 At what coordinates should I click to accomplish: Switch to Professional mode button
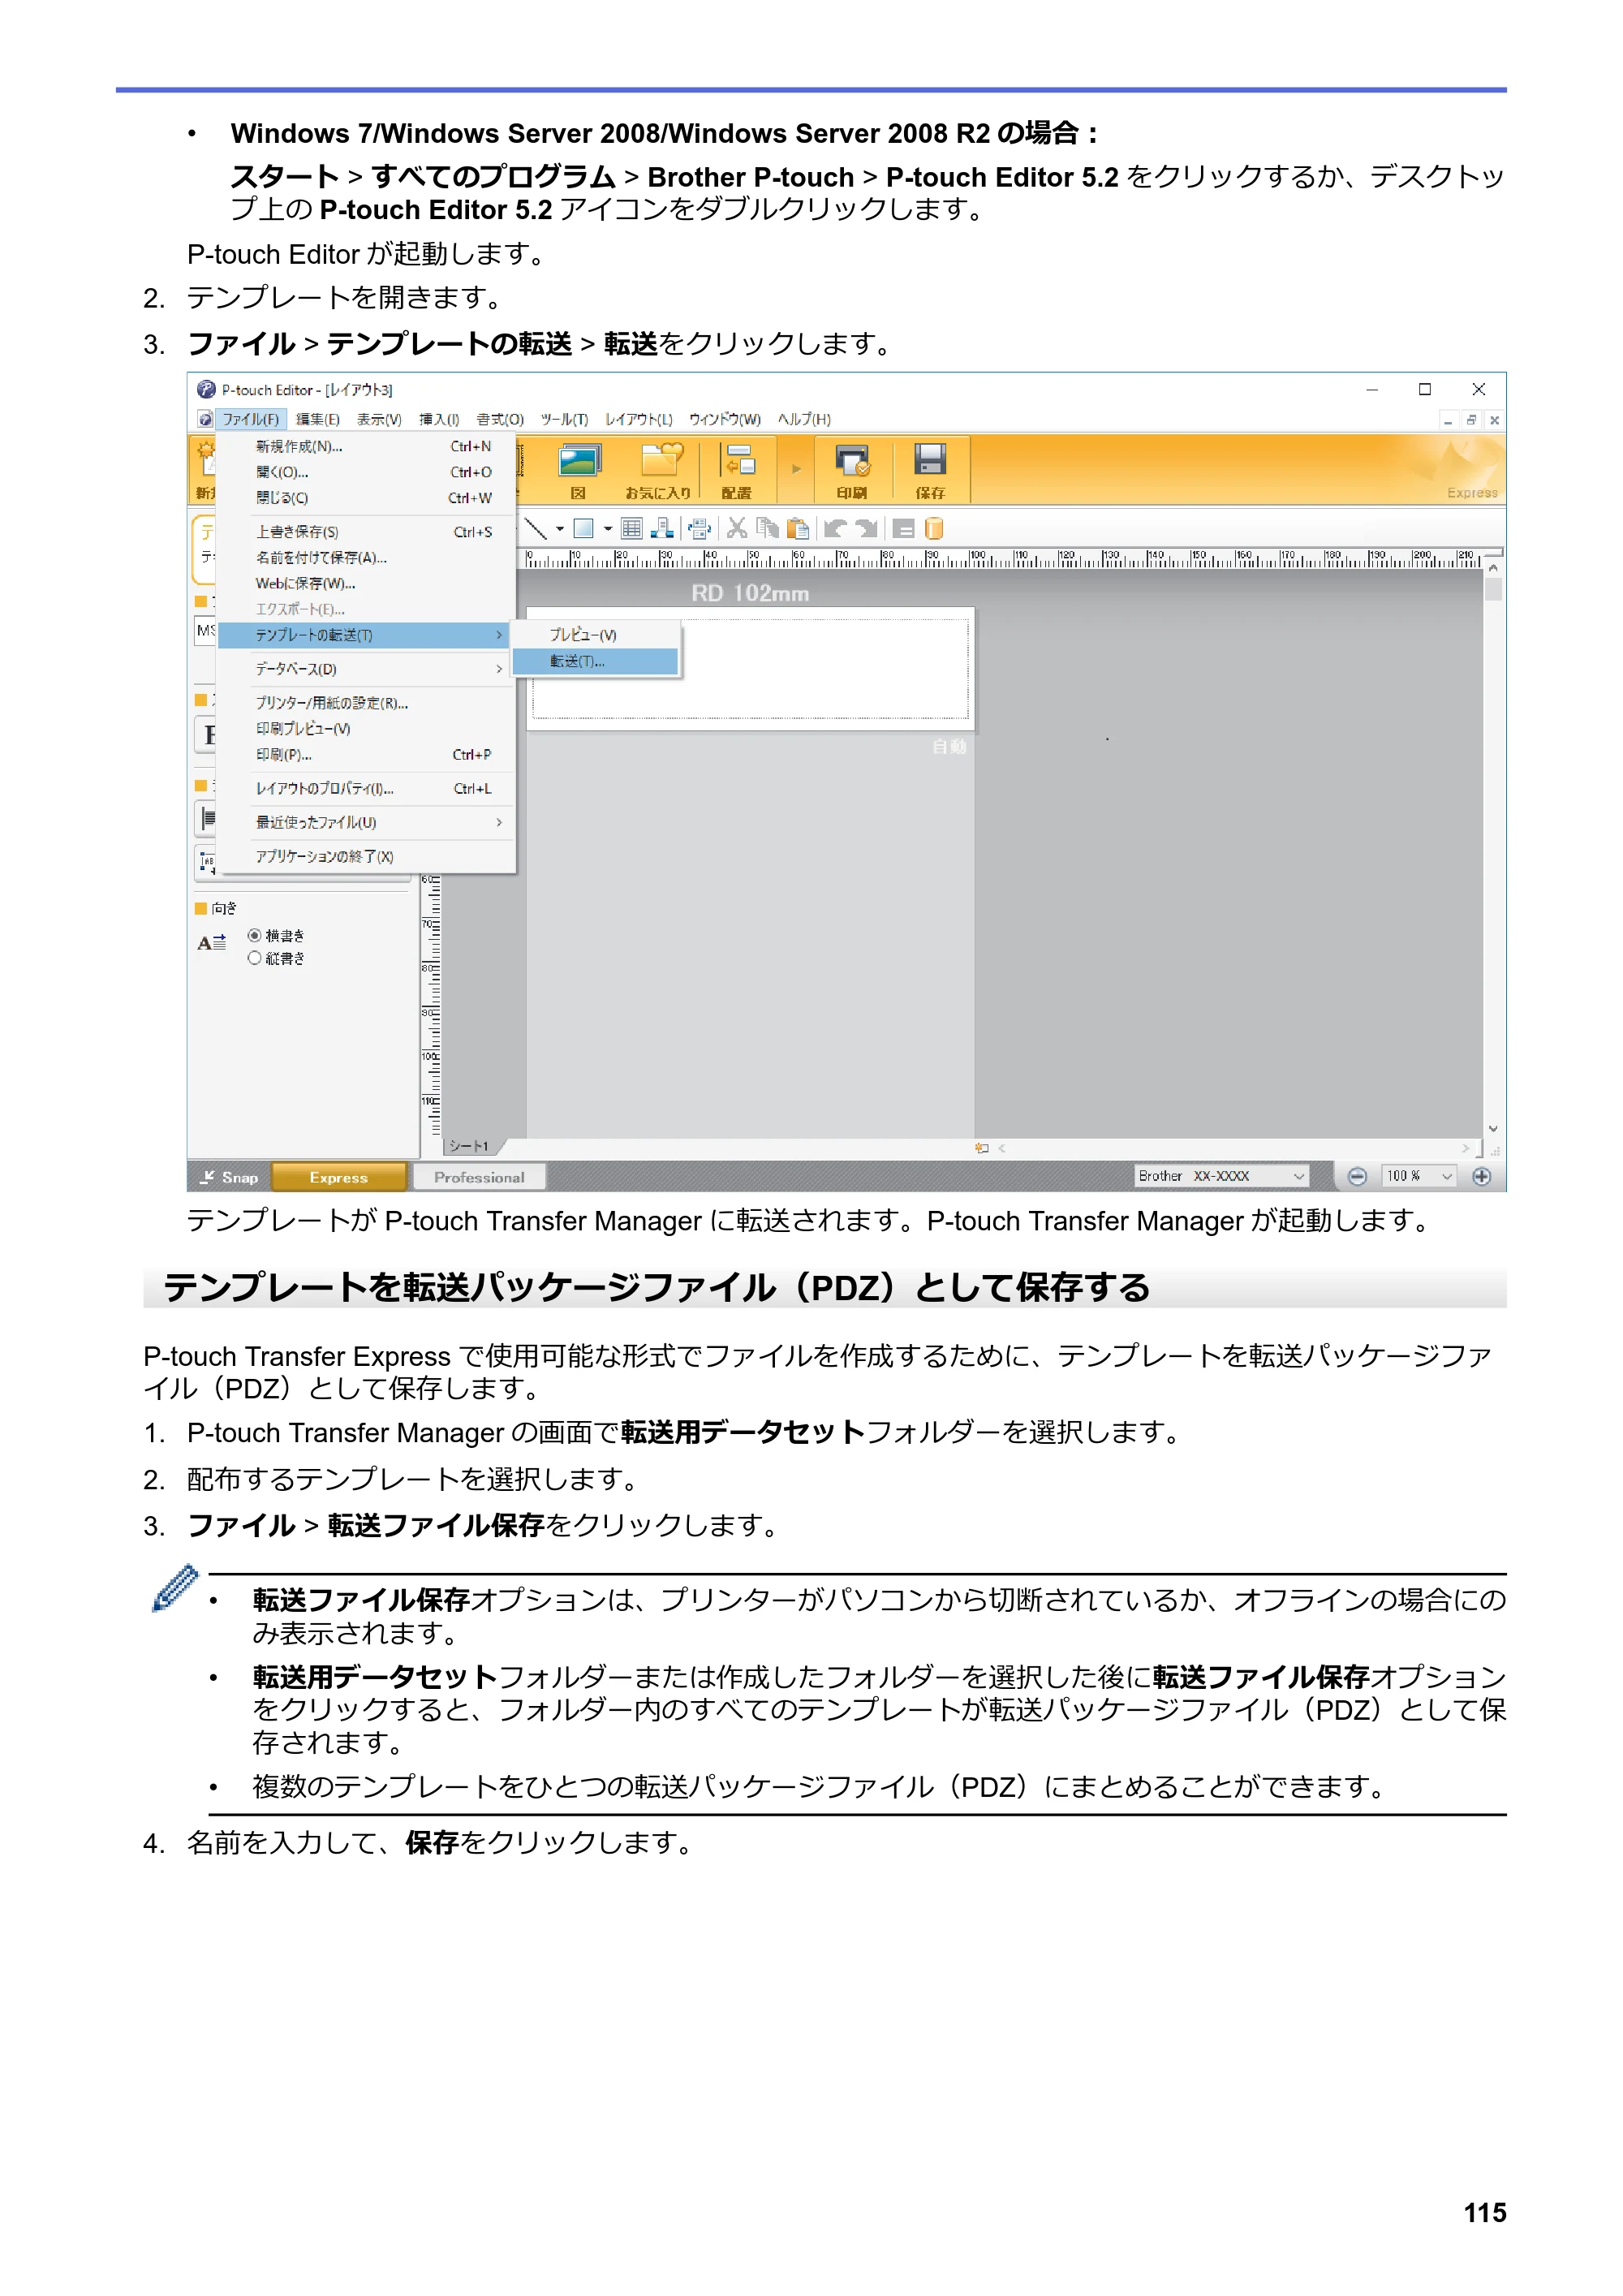pos(479,1178)
